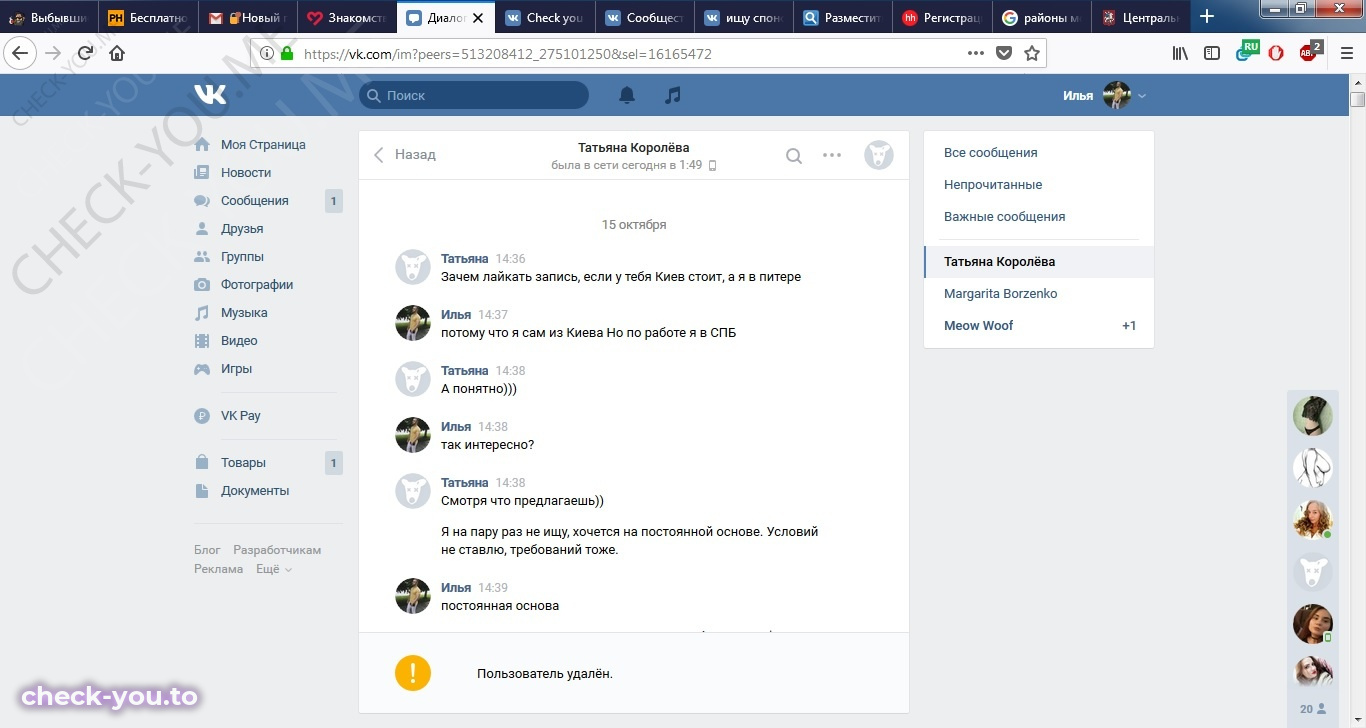This screenshot has width=1366, height=728.
Task: Click Назад back link in dialog
Action: point(405,155)
